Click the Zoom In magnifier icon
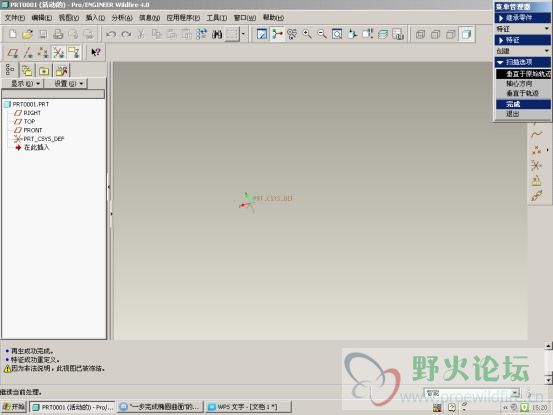This screenshot has width=553, height=415. (307, 34)
